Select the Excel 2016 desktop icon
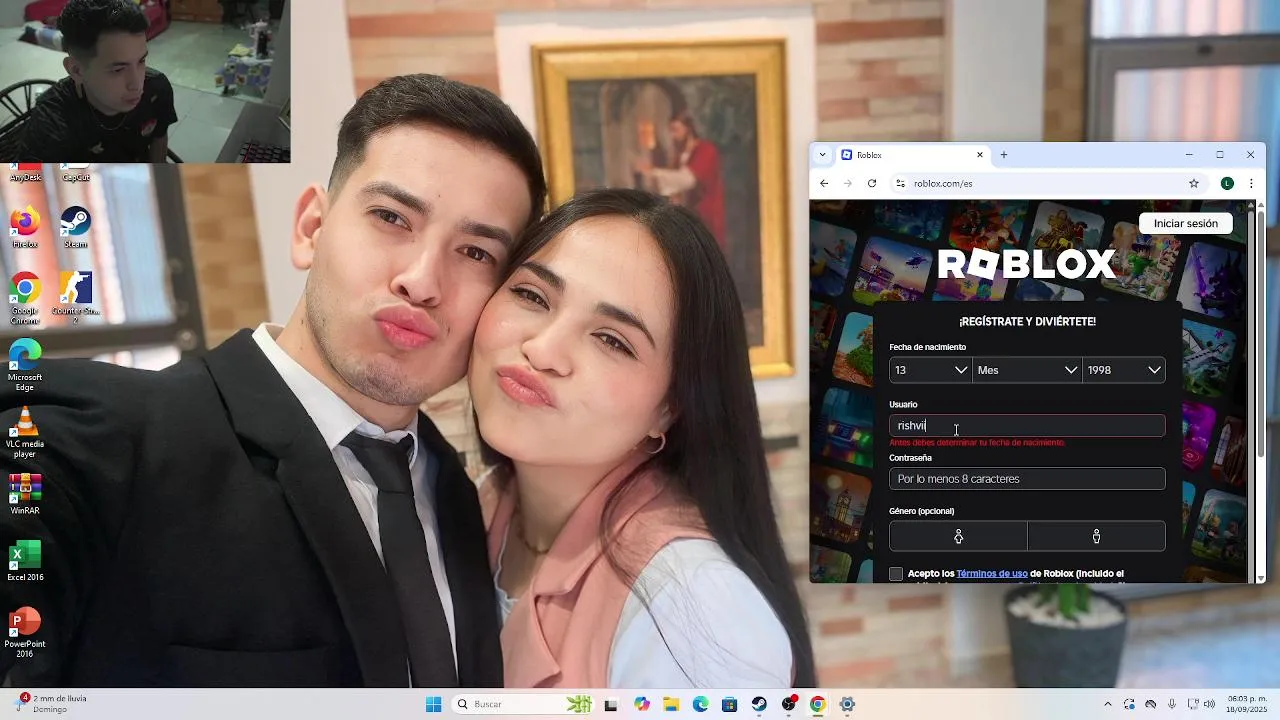The height and width of the screenshot is (720, 1280). click(25, 561)
